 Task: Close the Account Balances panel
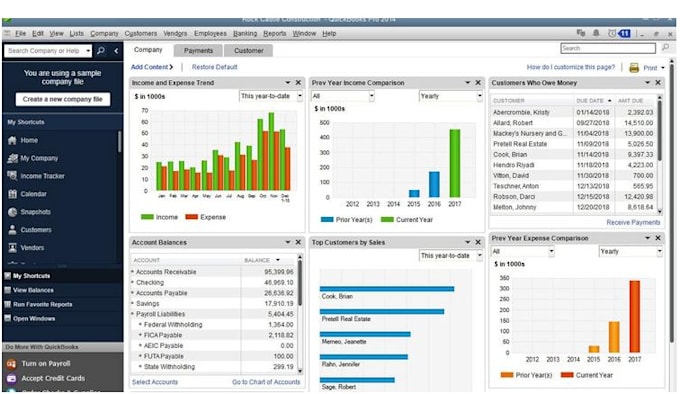[x=298, y=242]
